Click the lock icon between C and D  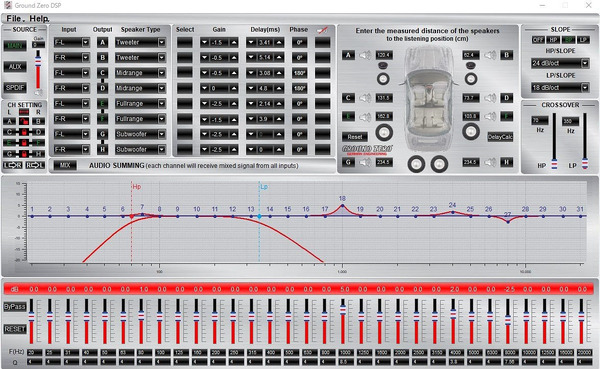[x=24, y=132]
